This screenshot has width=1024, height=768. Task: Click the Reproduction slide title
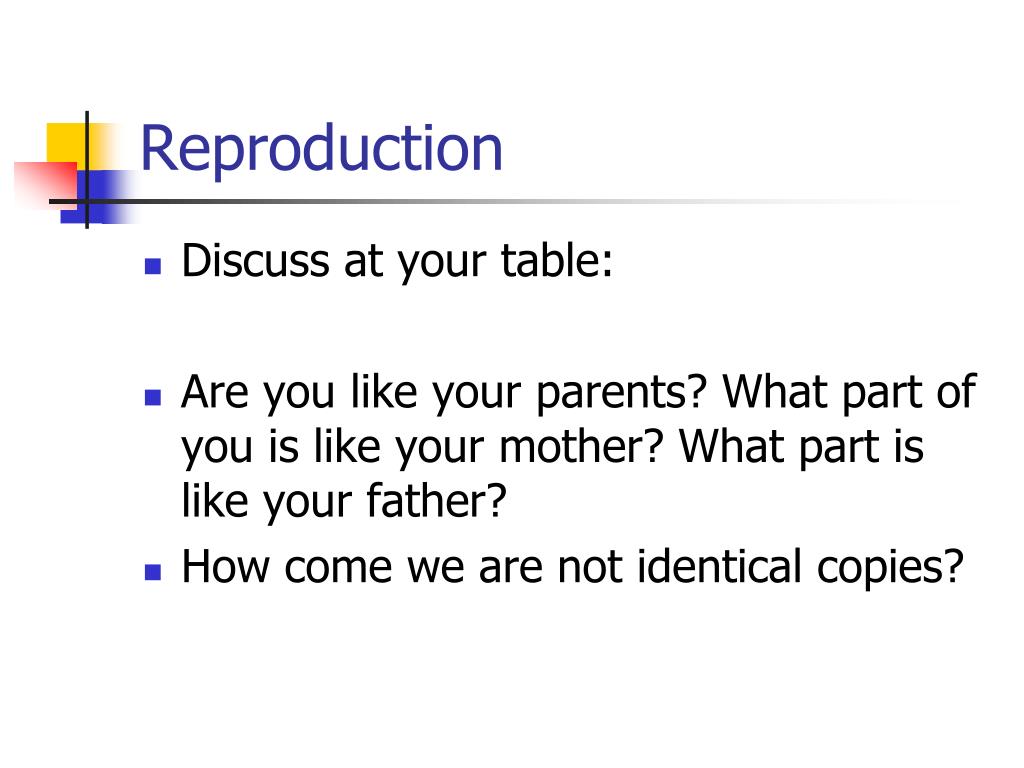(321, 150)
